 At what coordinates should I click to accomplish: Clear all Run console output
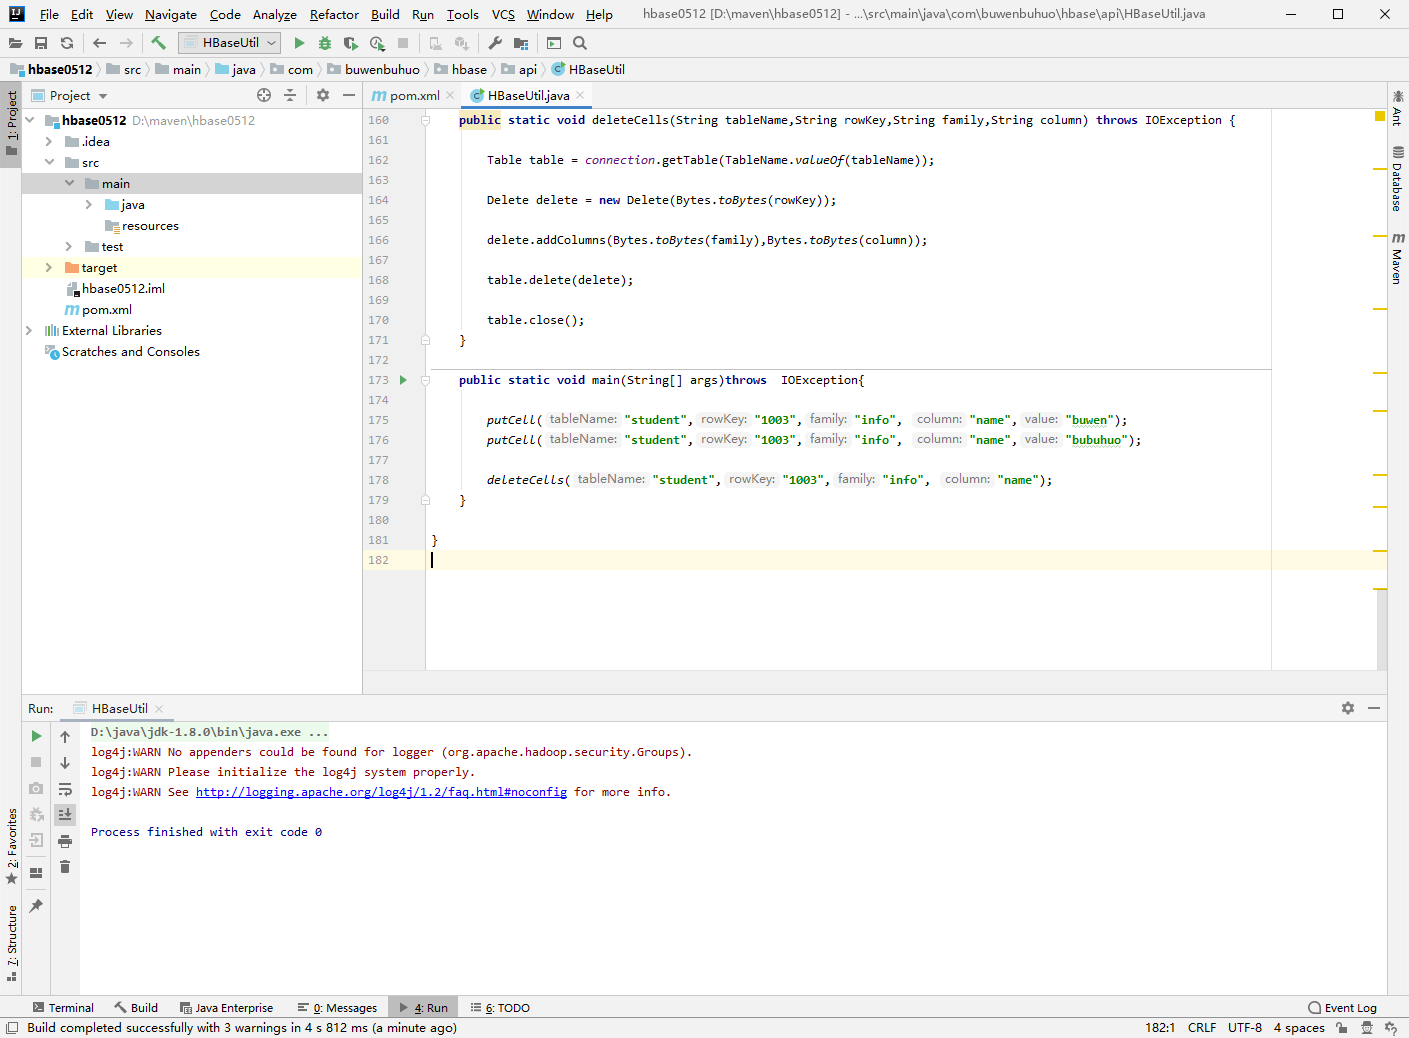click(65, 867)
